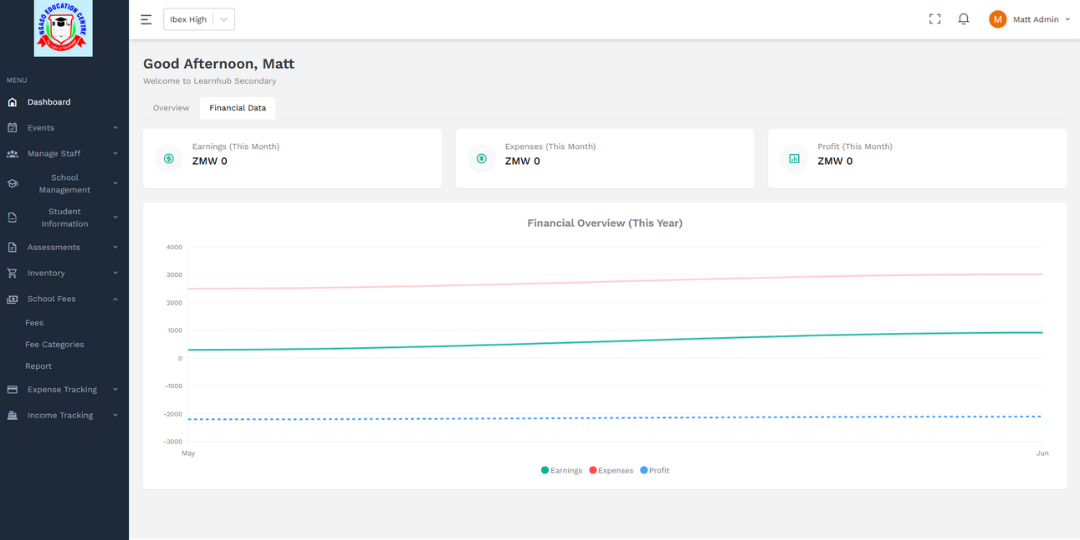Click the Inventory cart icon

tap(12, 273)
